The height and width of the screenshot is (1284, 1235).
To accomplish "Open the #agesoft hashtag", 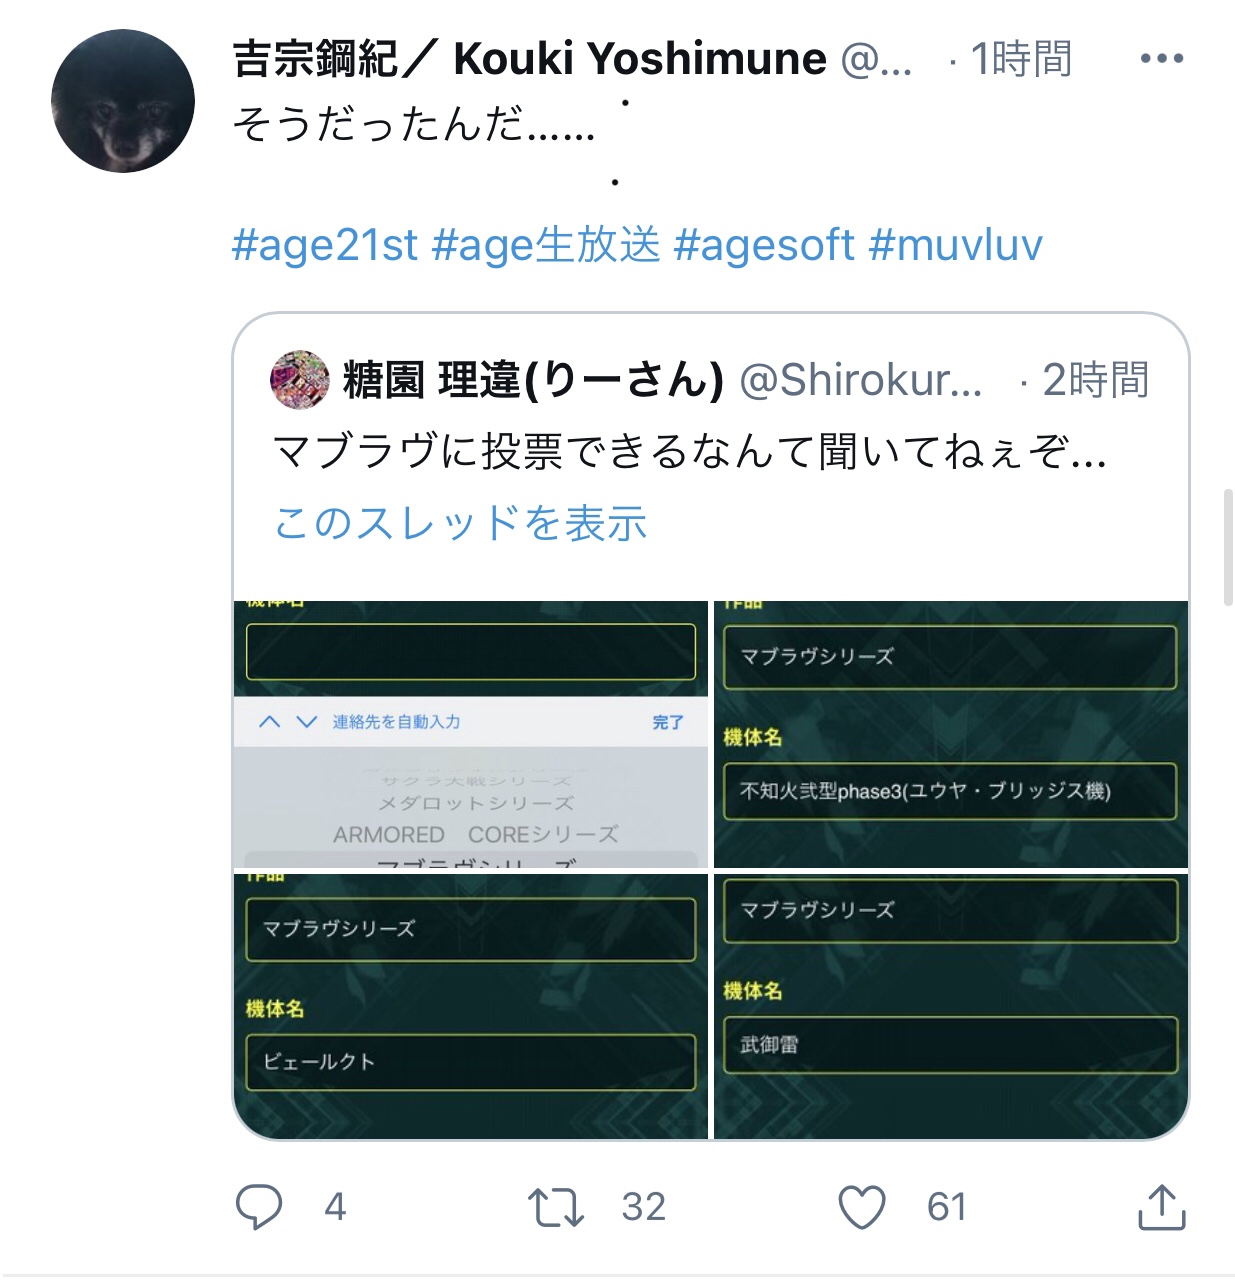I will click(x=764, y=245).
